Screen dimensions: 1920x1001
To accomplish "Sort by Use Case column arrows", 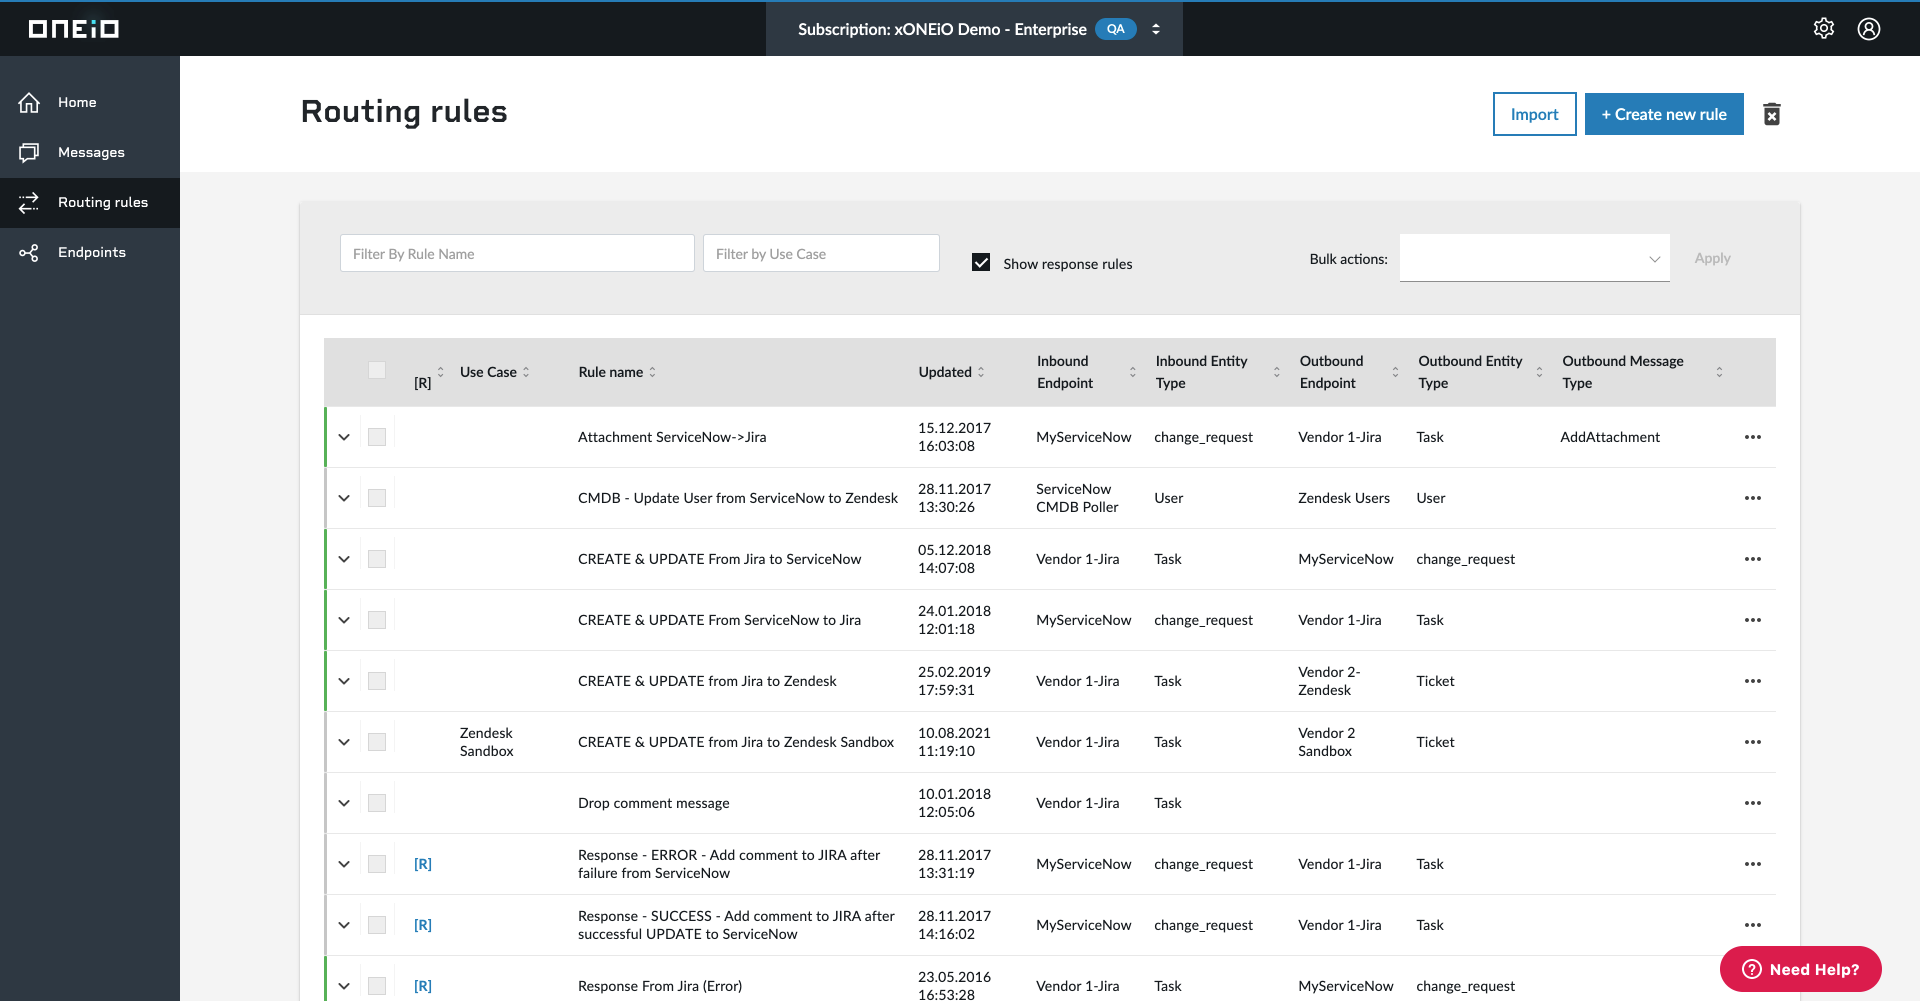I will click(x=526, y=372).
